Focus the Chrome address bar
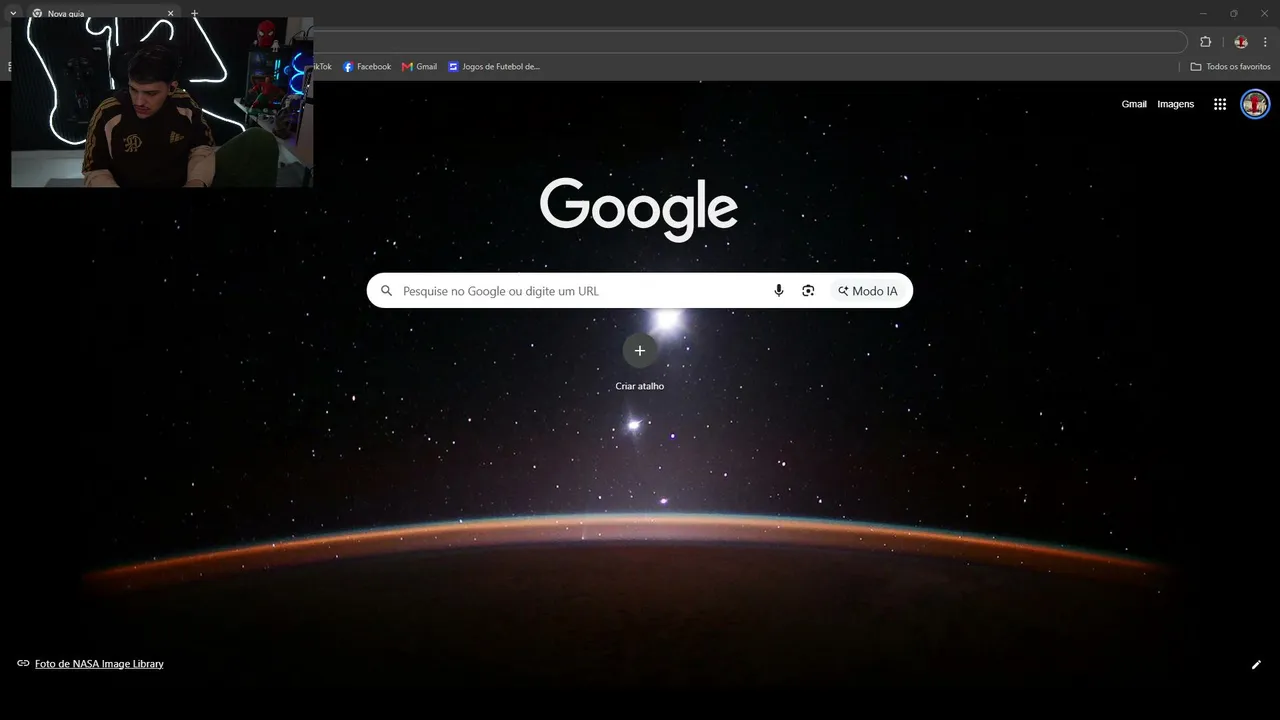1280x720 pixels. point(750,42)
